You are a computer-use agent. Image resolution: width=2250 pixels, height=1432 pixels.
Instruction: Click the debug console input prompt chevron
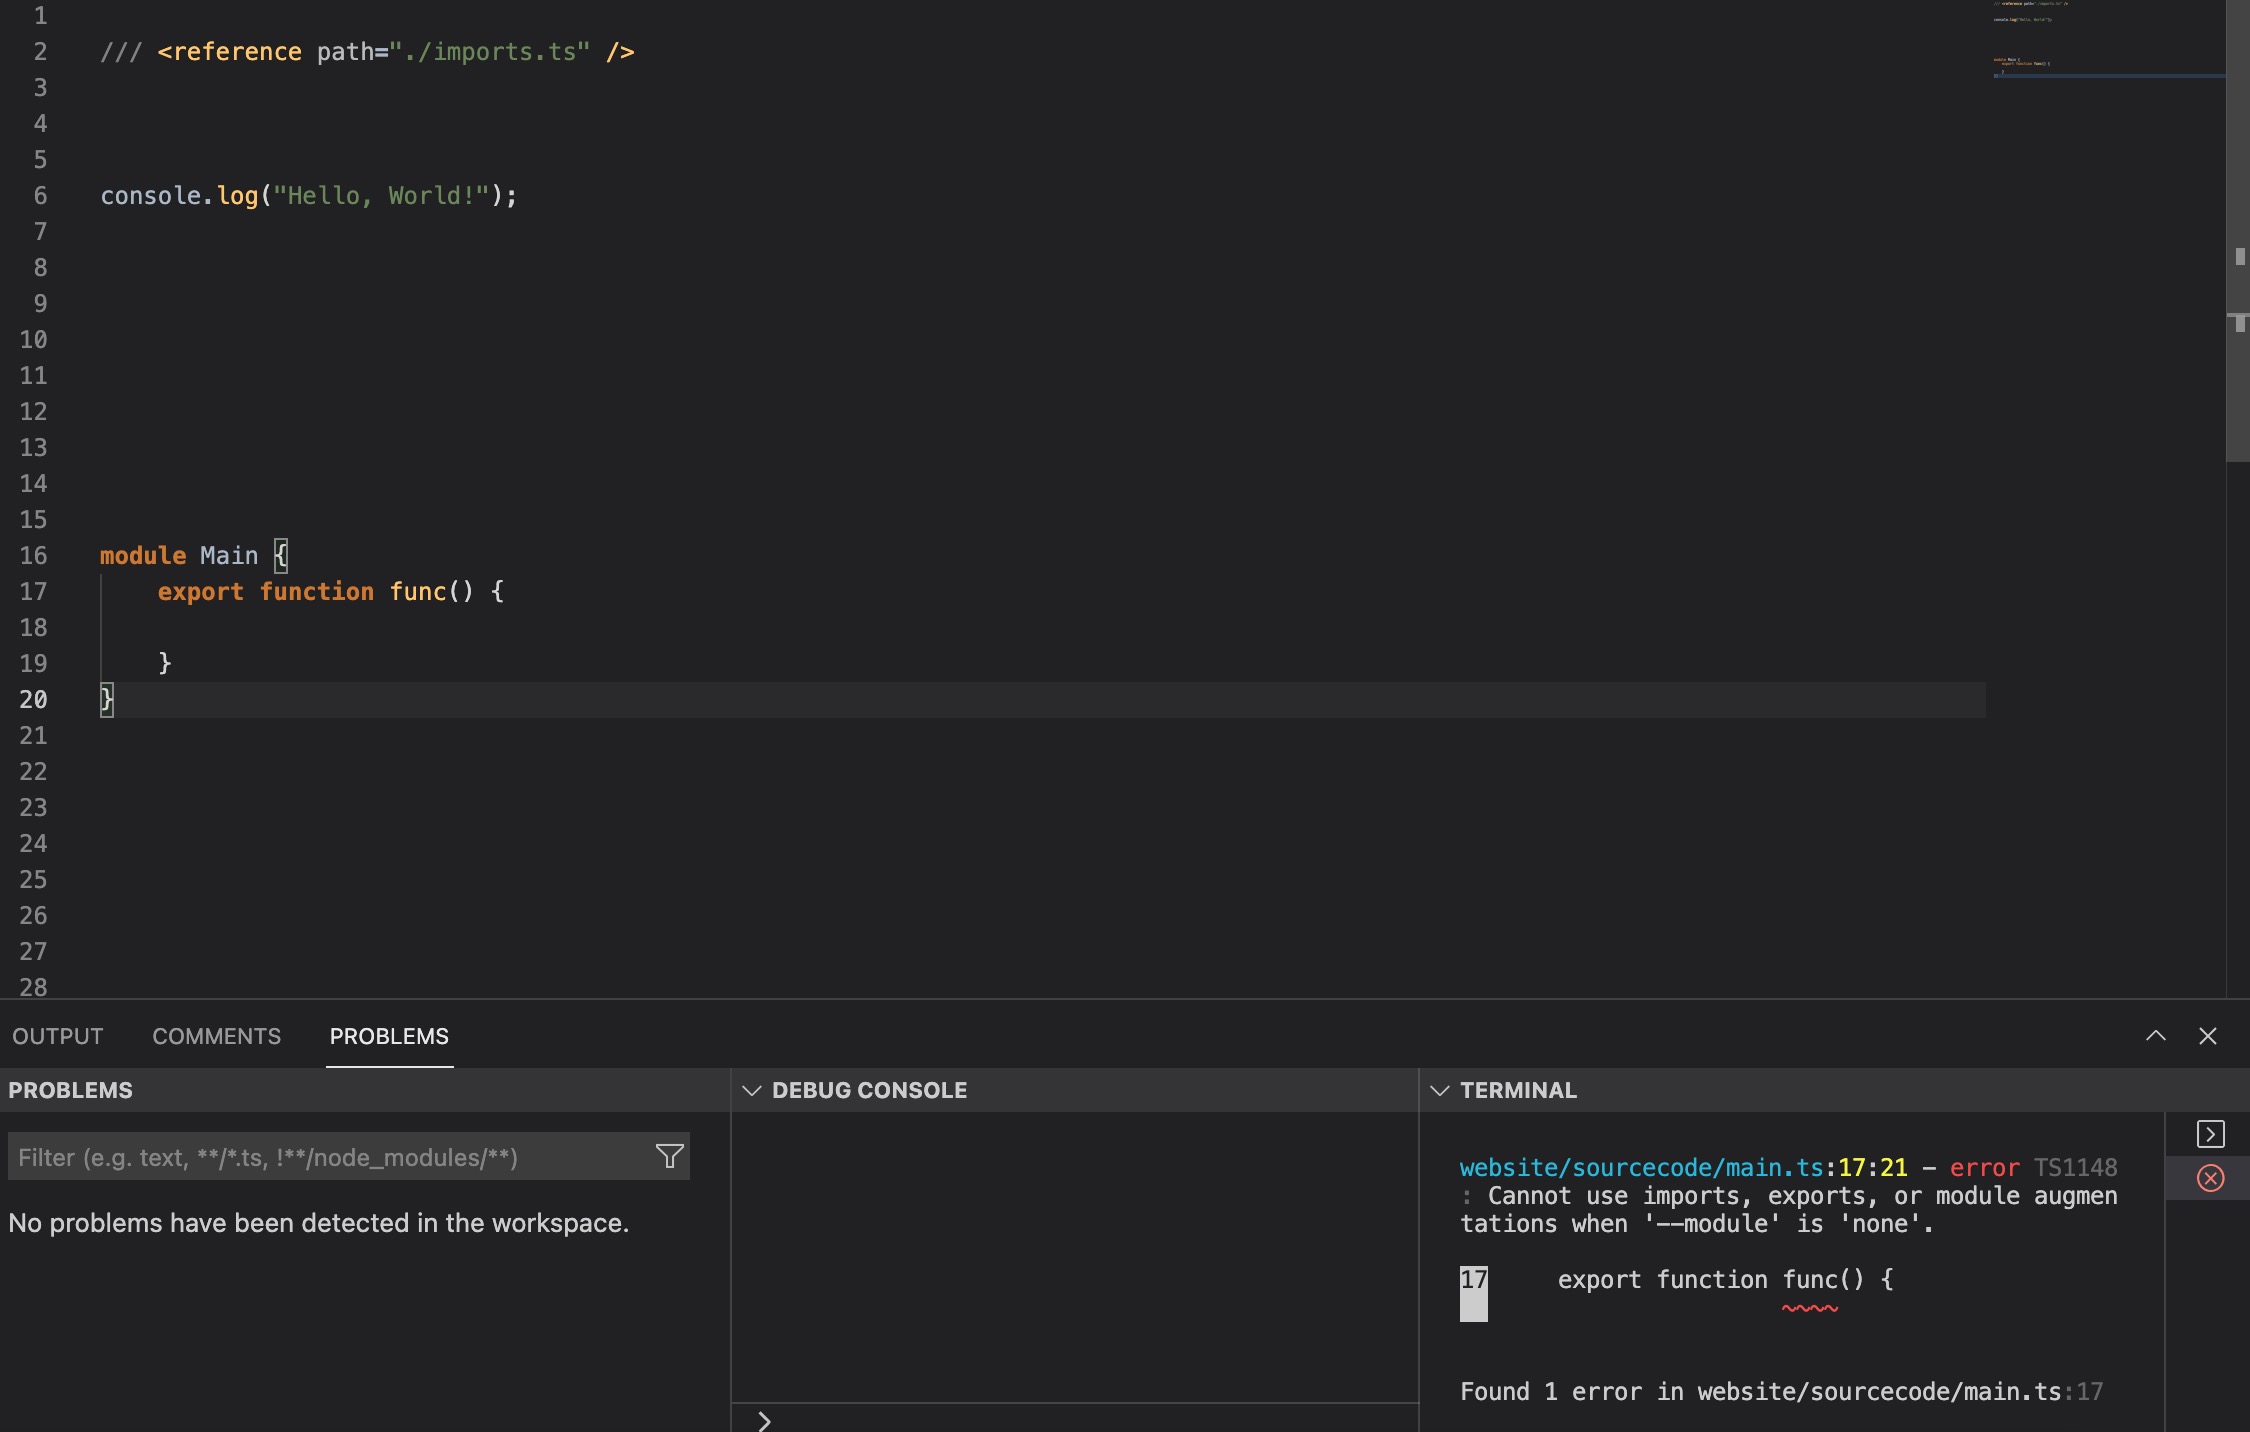click(764, 1421)
